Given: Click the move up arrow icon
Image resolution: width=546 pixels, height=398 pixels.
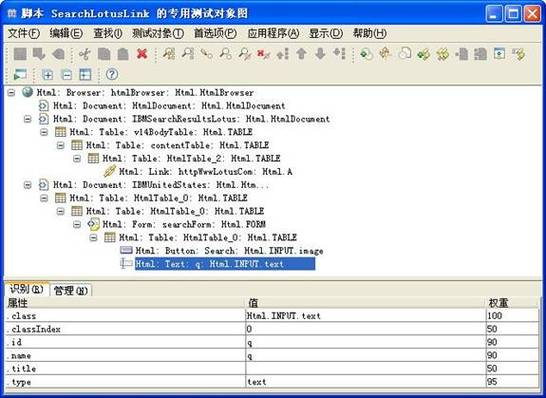Looking at the screenshot, I should [302, 54].
